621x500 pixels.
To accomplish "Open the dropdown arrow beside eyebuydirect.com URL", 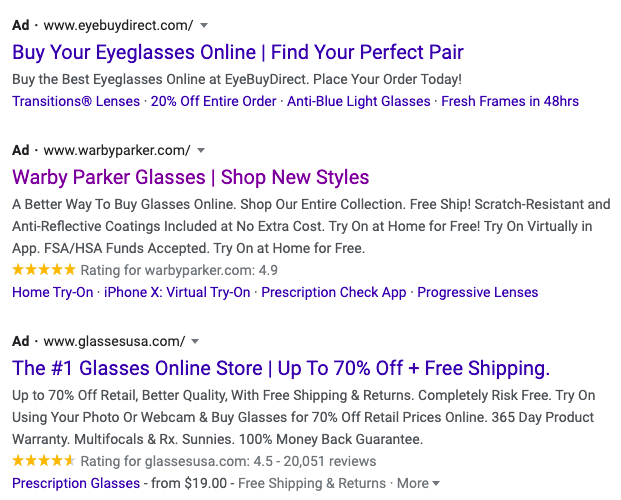I will (204, 26).
